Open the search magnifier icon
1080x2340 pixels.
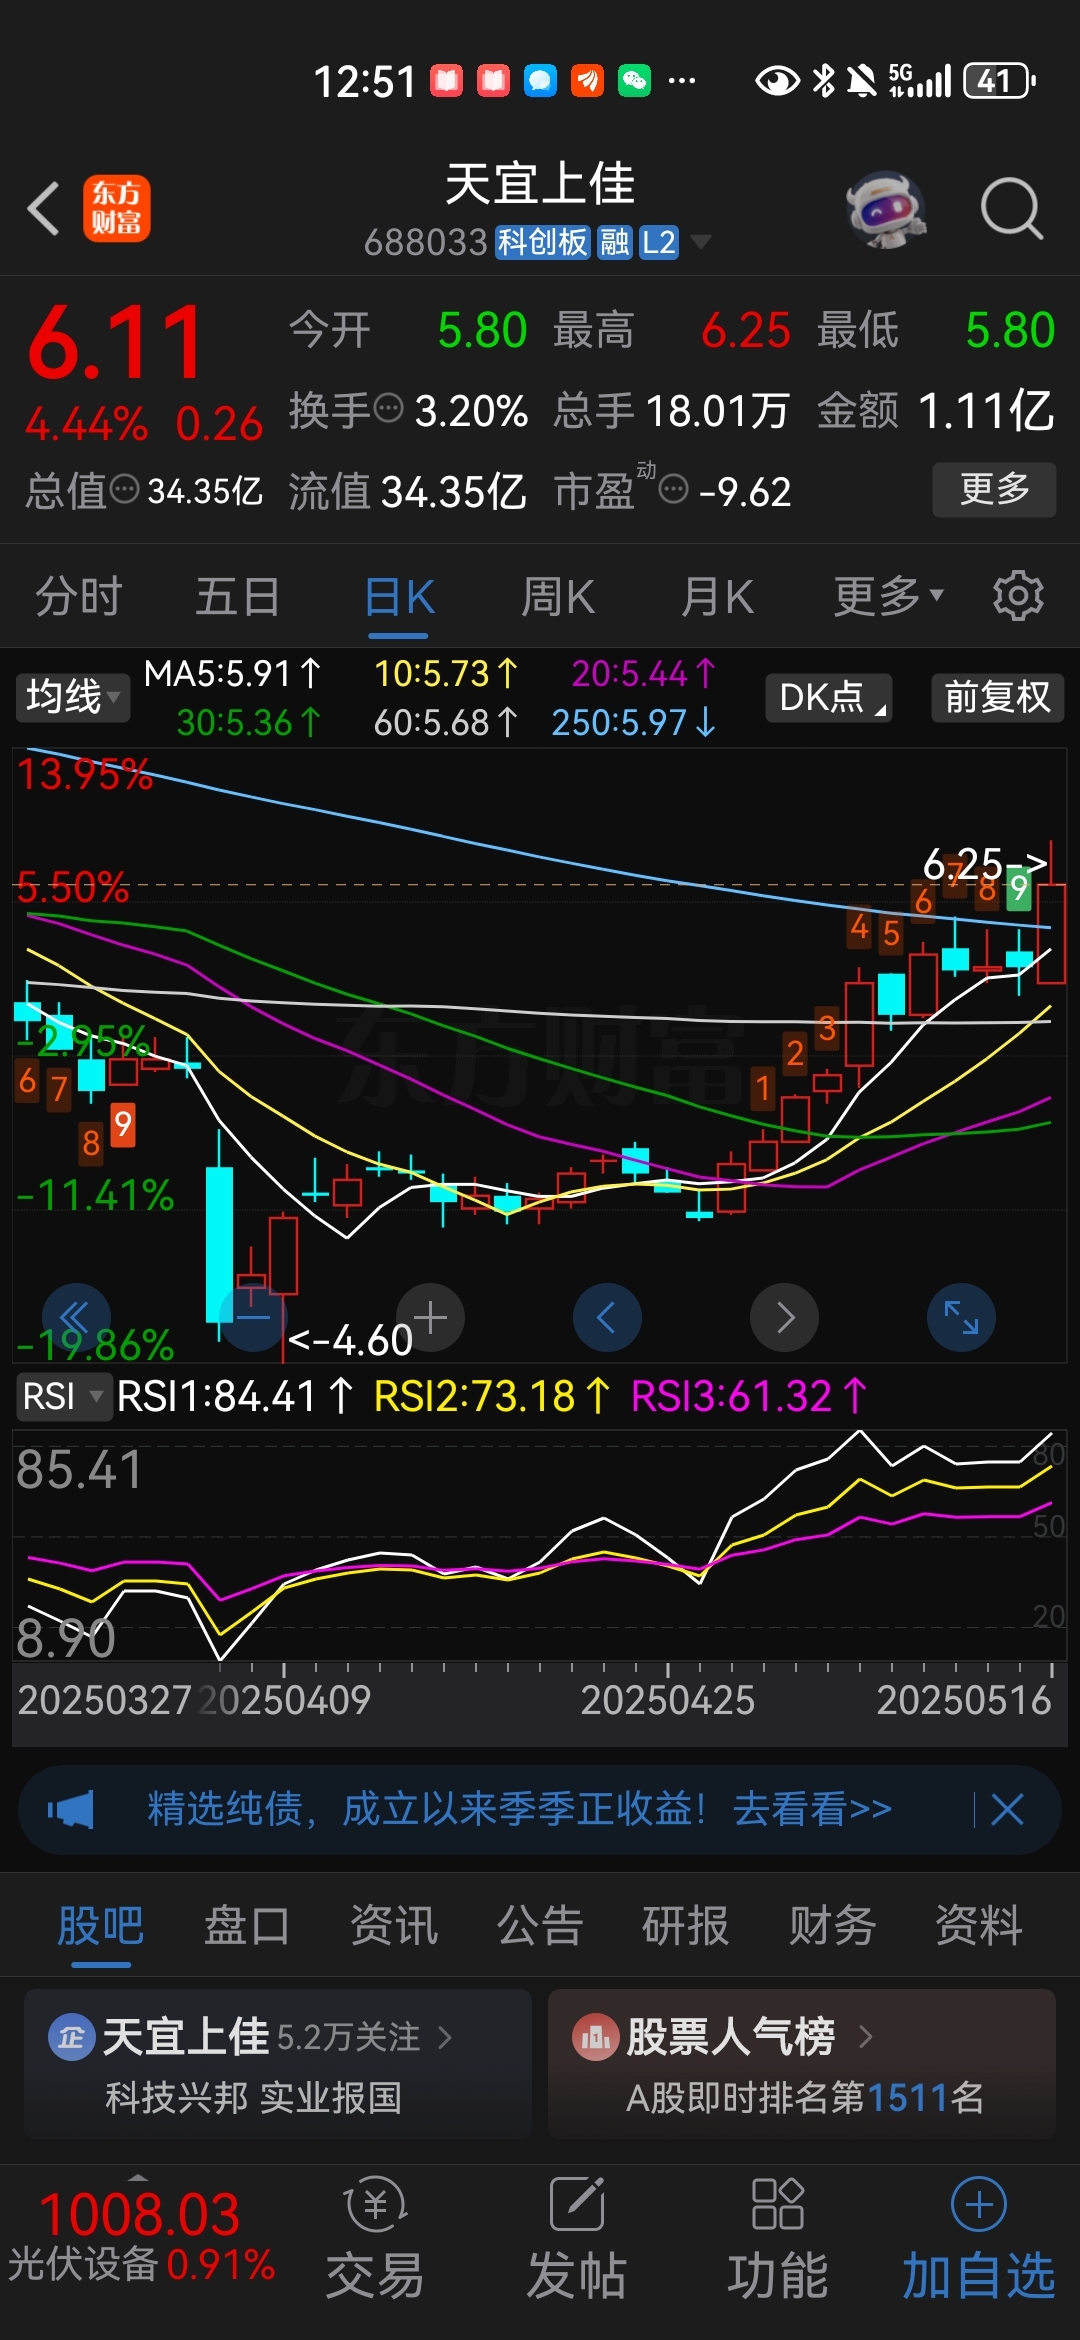tap(1012, 208)
